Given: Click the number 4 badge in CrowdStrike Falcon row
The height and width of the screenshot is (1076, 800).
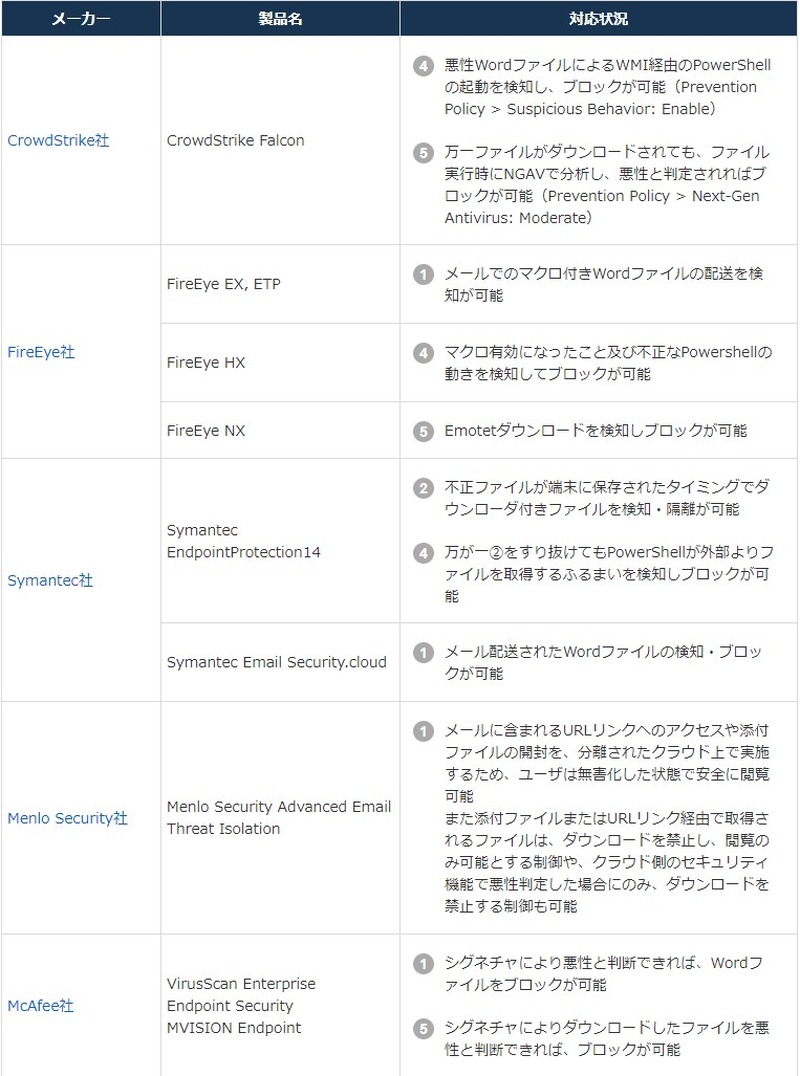Looking at the screenshot, I should pos(424,66).
